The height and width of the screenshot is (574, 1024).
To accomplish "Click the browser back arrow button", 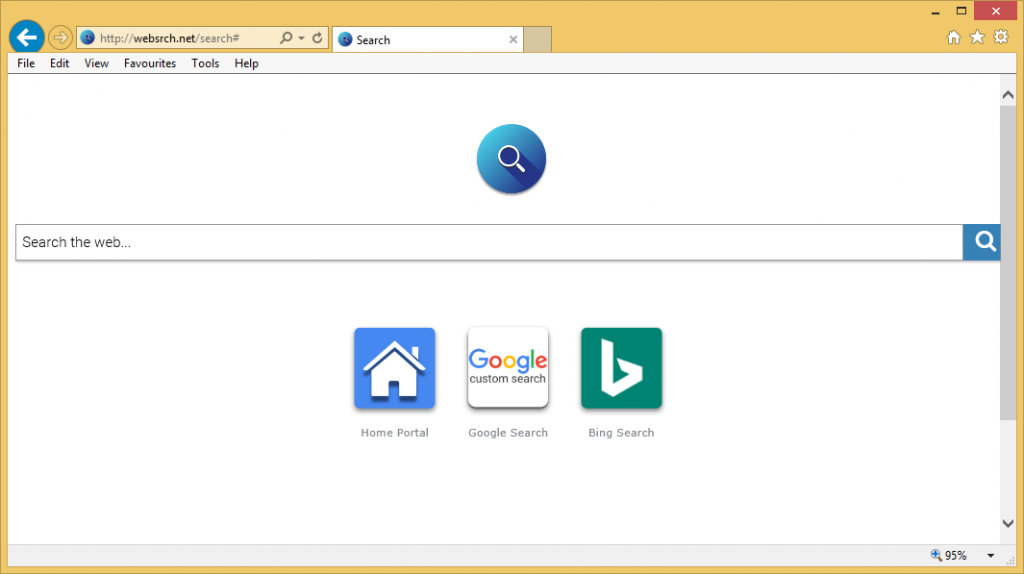I will [x=26, y=37].
